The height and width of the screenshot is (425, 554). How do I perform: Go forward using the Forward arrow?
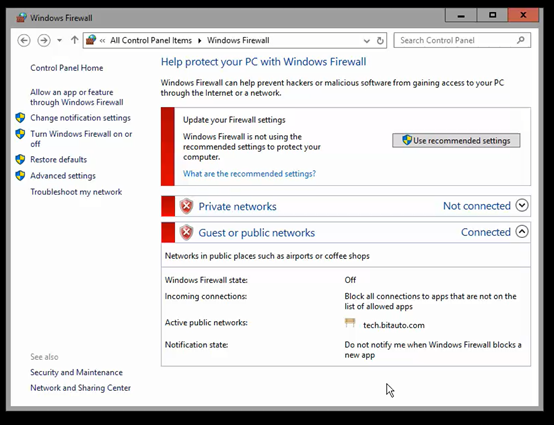pyautogui.click(x=44, y=41)
